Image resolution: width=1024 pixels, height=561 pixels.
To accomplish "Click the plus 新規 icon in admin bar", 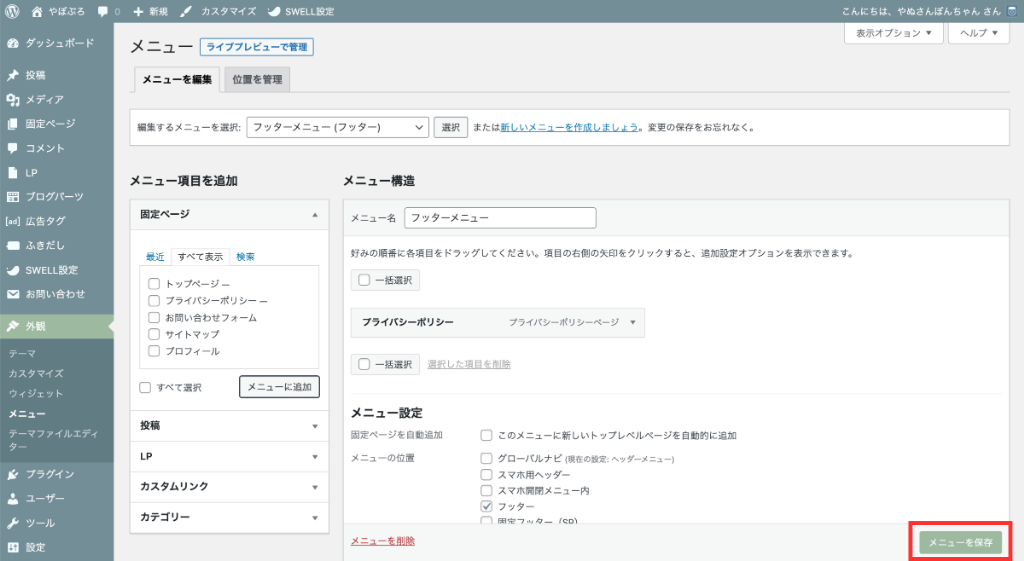I will (x=138, y=12).
